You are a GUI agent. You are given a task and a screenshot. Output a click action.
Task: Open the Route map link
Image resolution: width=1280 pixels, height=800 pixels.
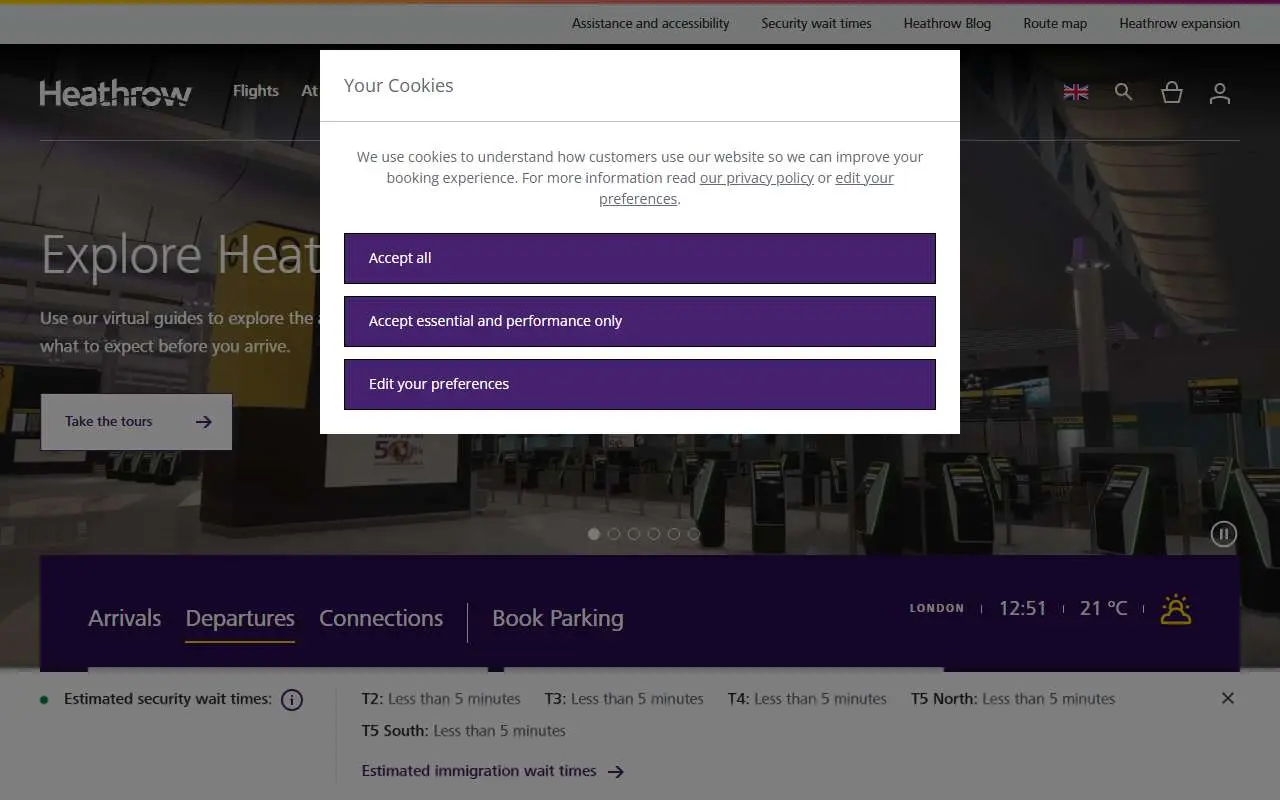(x=1055, y=23)
